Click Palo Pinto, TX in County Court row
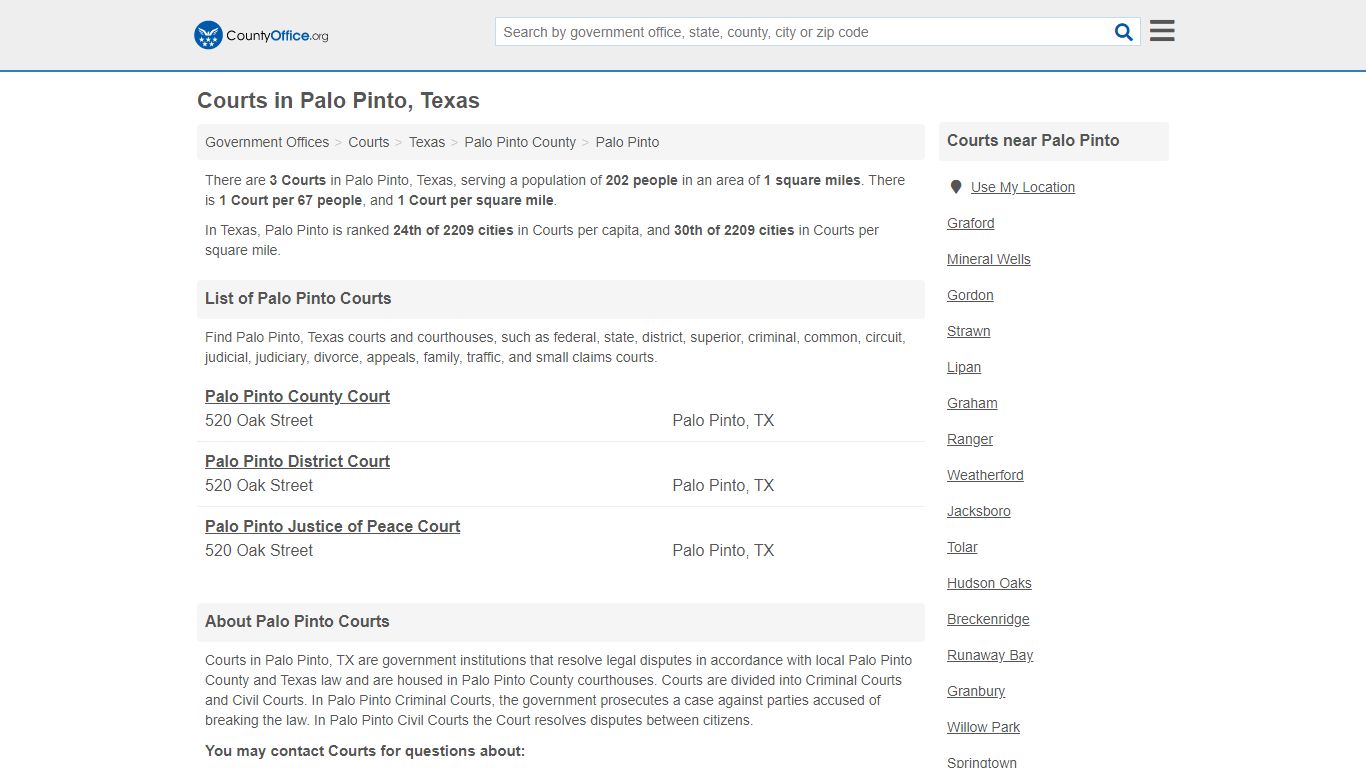This screenshot has width=1366, height=768. (723, 421)
